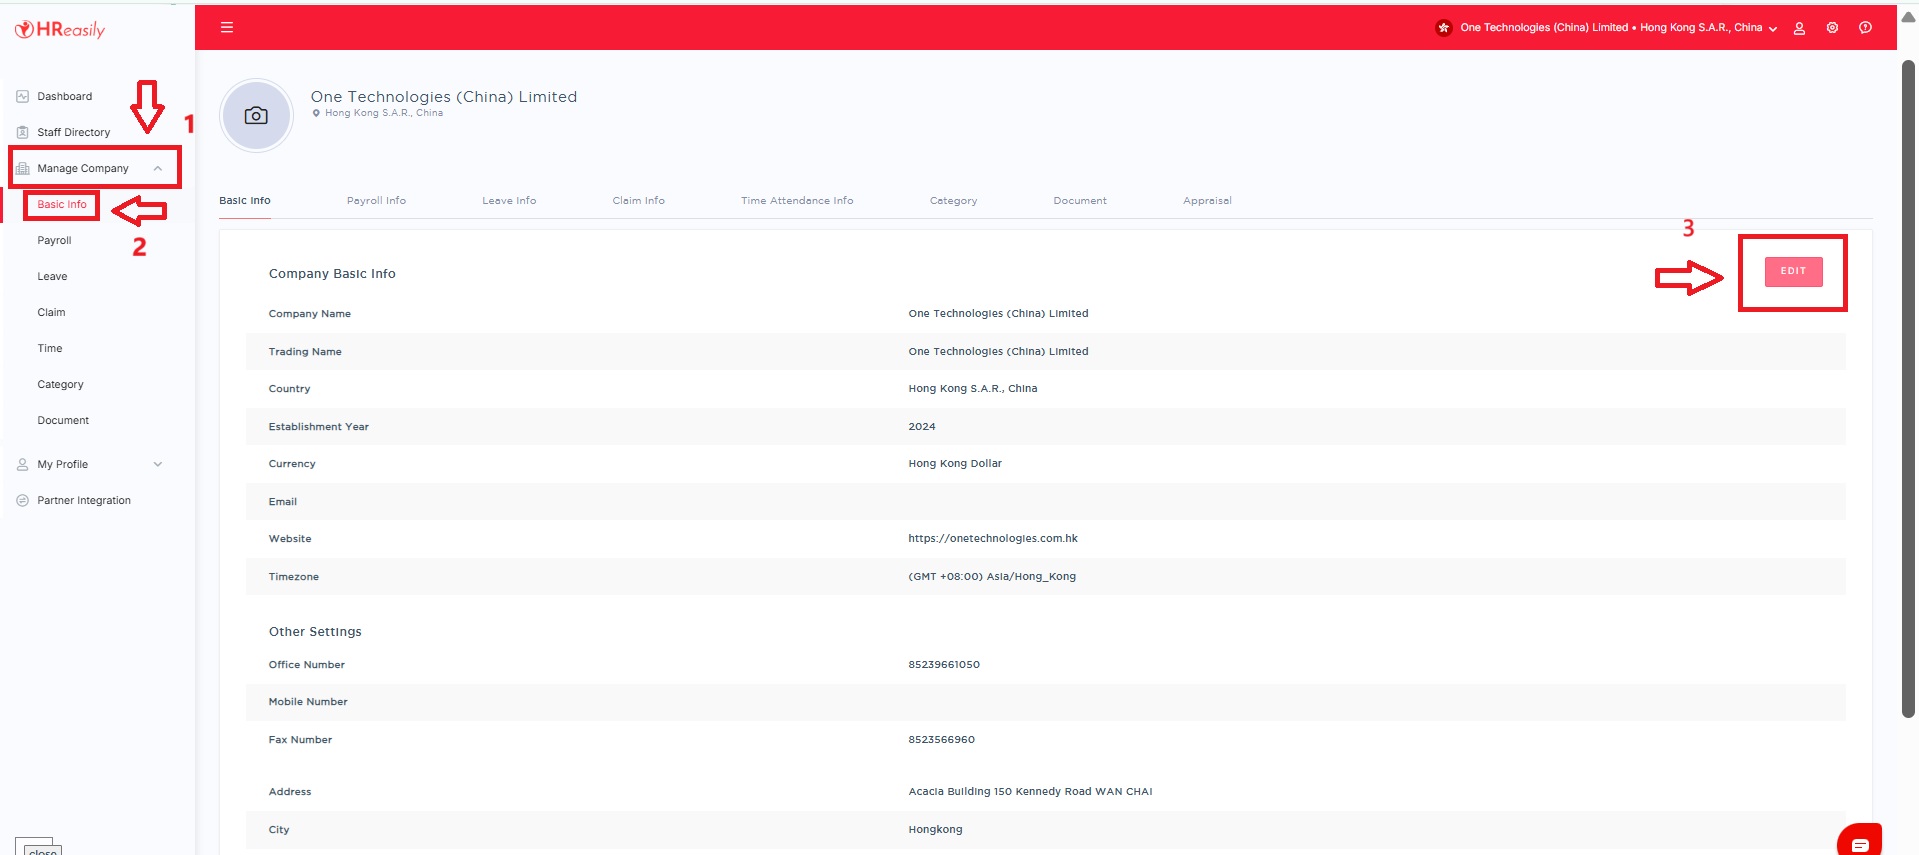The width and height of the screenshot is (1919, 855).
Task: Switch to the Category tab
Action: point(953,201)
